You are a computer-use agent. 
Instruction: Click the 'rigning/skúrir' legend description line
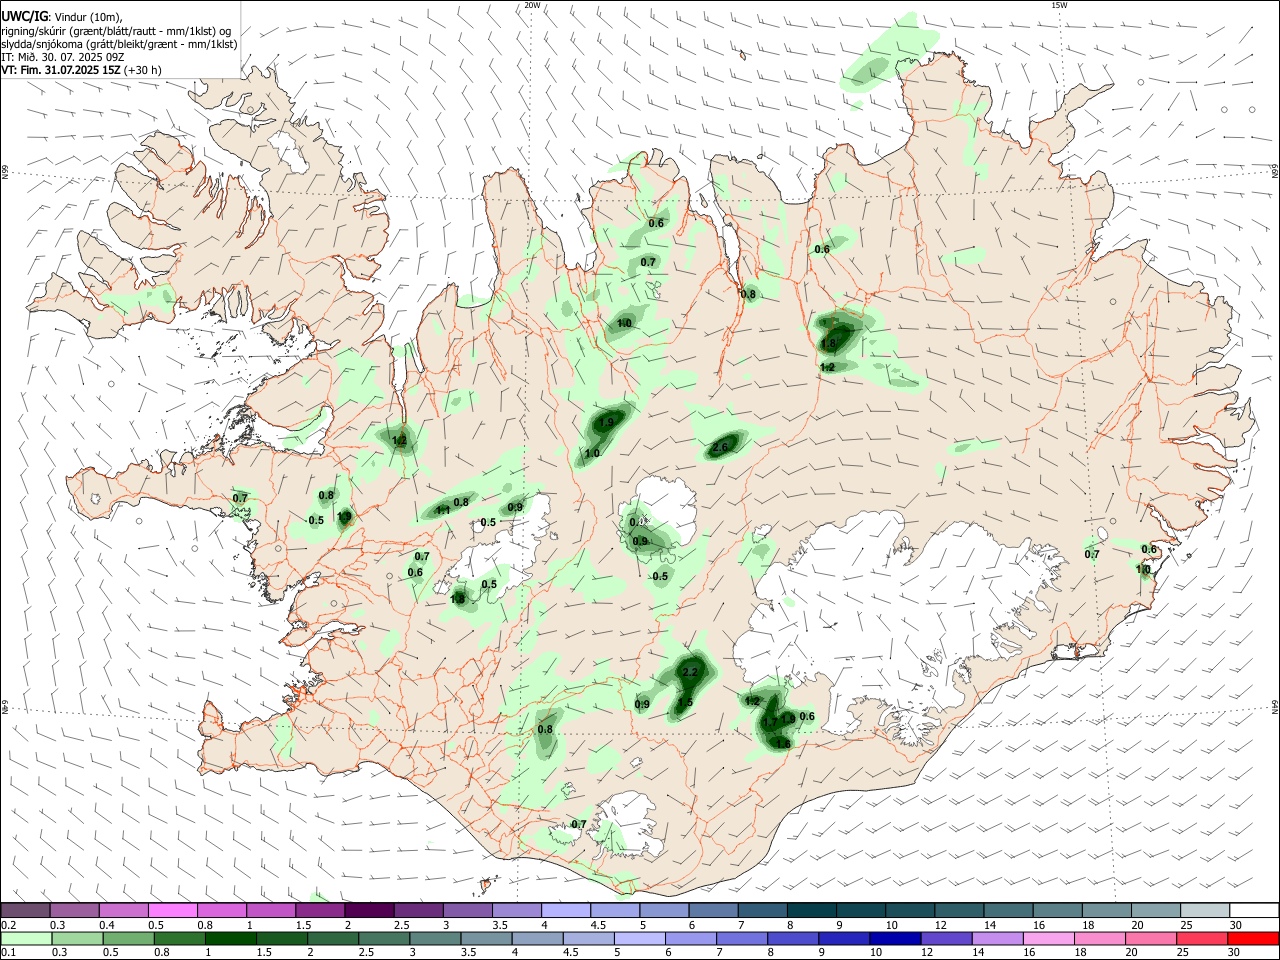115,30
